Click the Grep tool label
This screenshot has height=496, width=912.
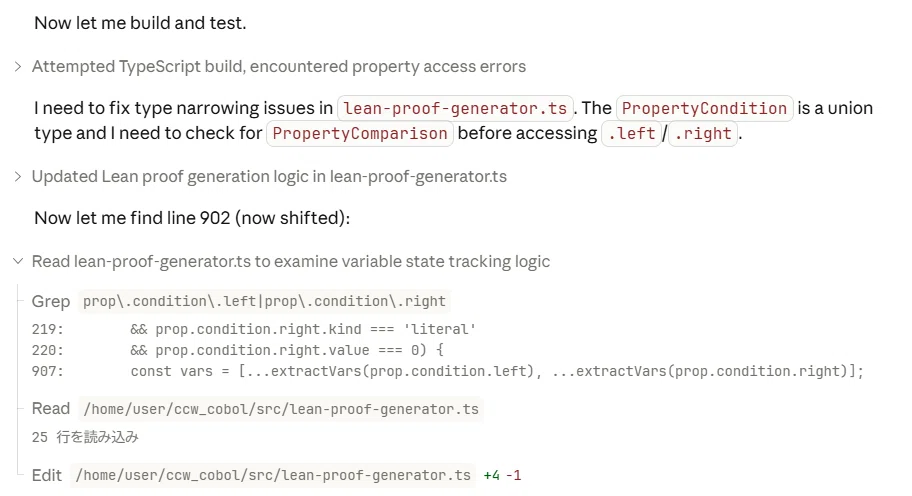tap(51, 301)
